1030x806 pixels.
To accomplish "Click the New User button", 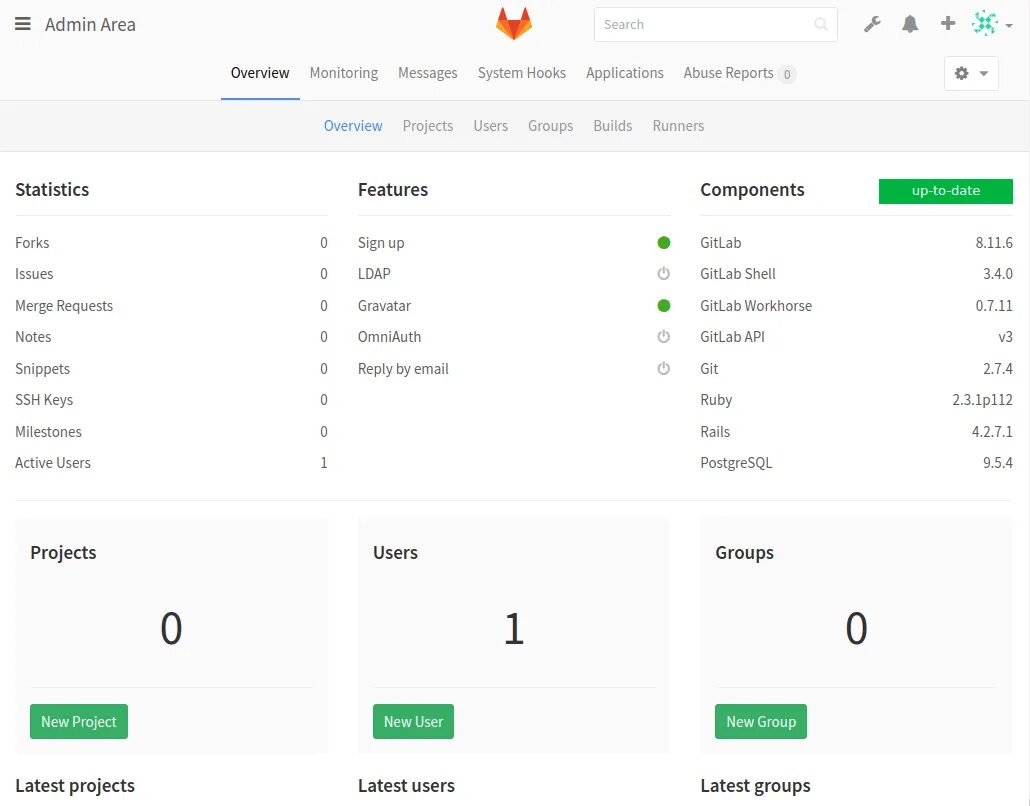I will [x=413, y=721].
